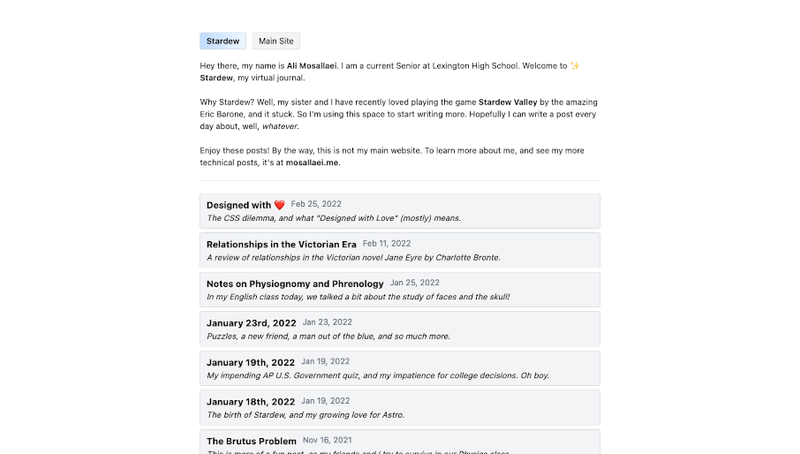Open the Main Site tab
The width and height of the screenshot is (800, 454).
276,41
